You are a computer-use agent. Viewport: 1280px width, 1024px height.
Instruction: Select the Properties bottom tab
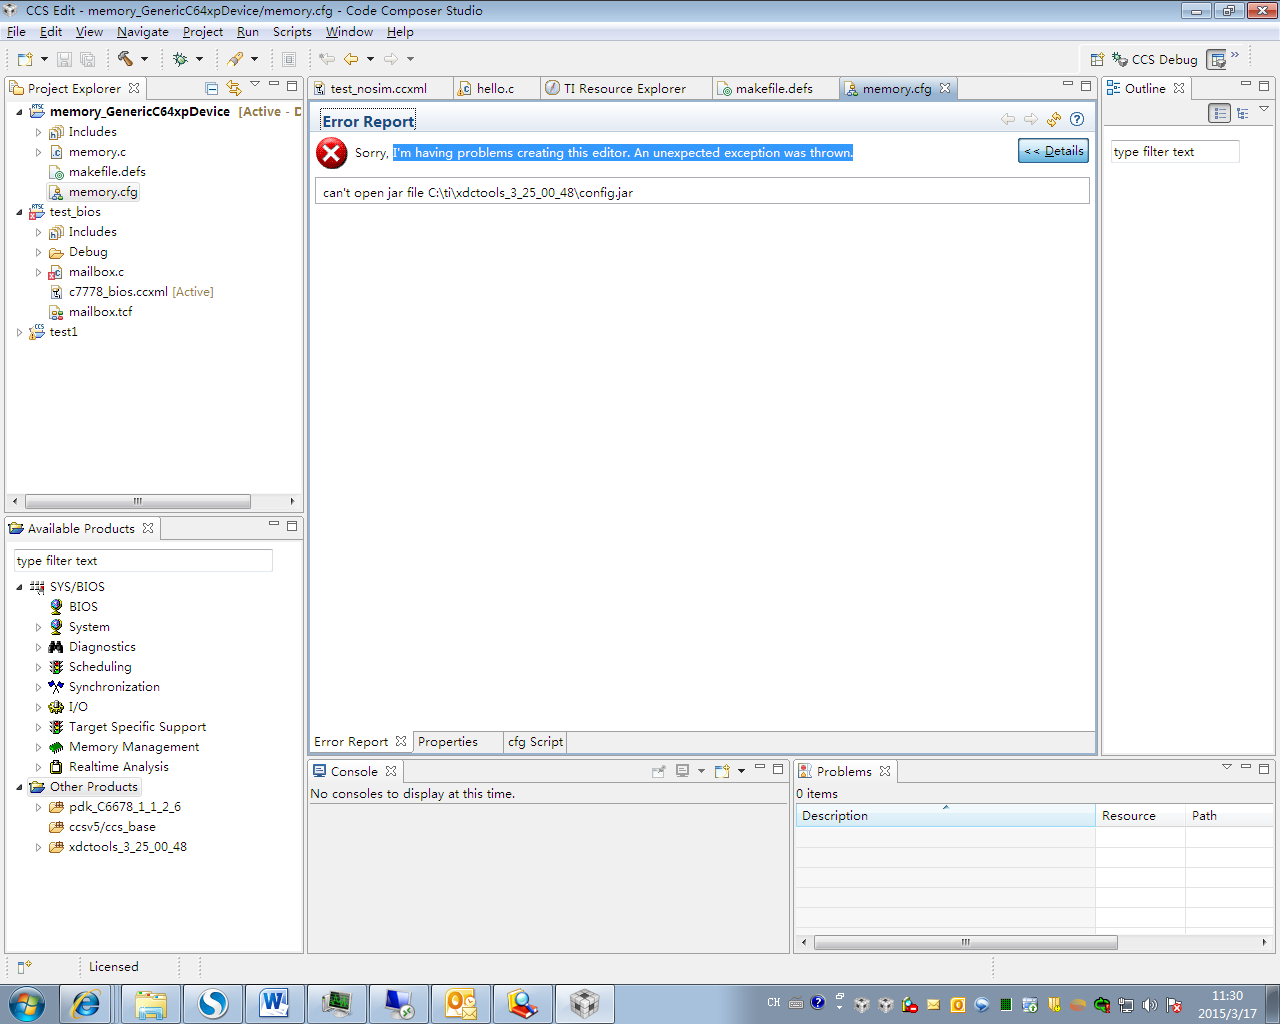pos(448,742)
